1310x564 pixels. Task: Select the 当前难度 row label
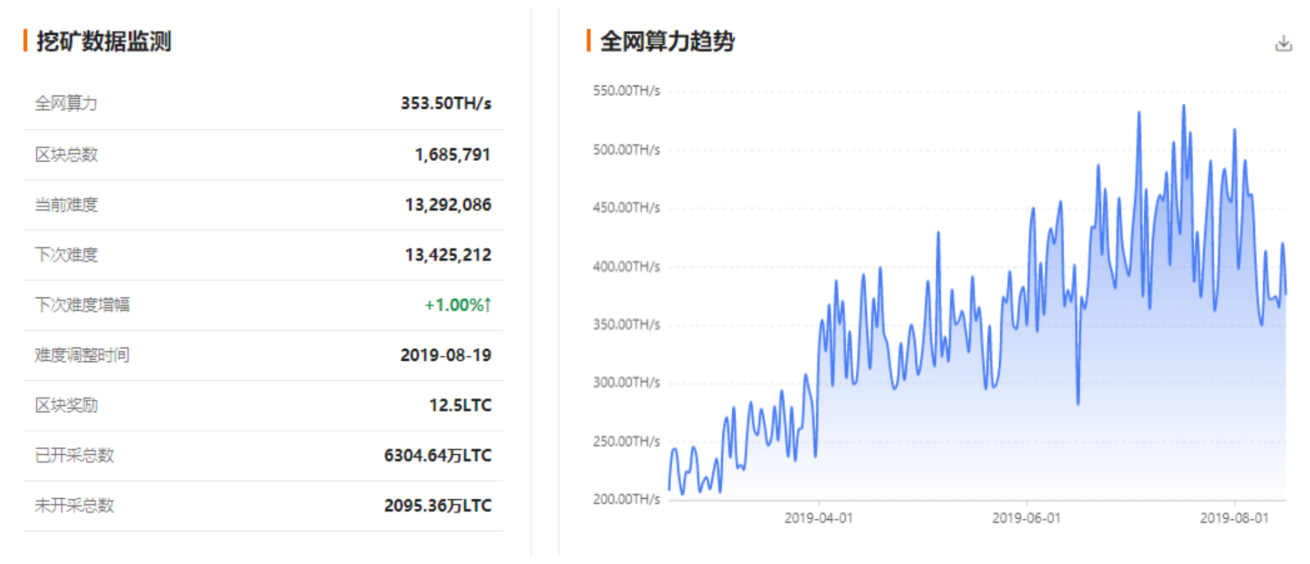66,204
